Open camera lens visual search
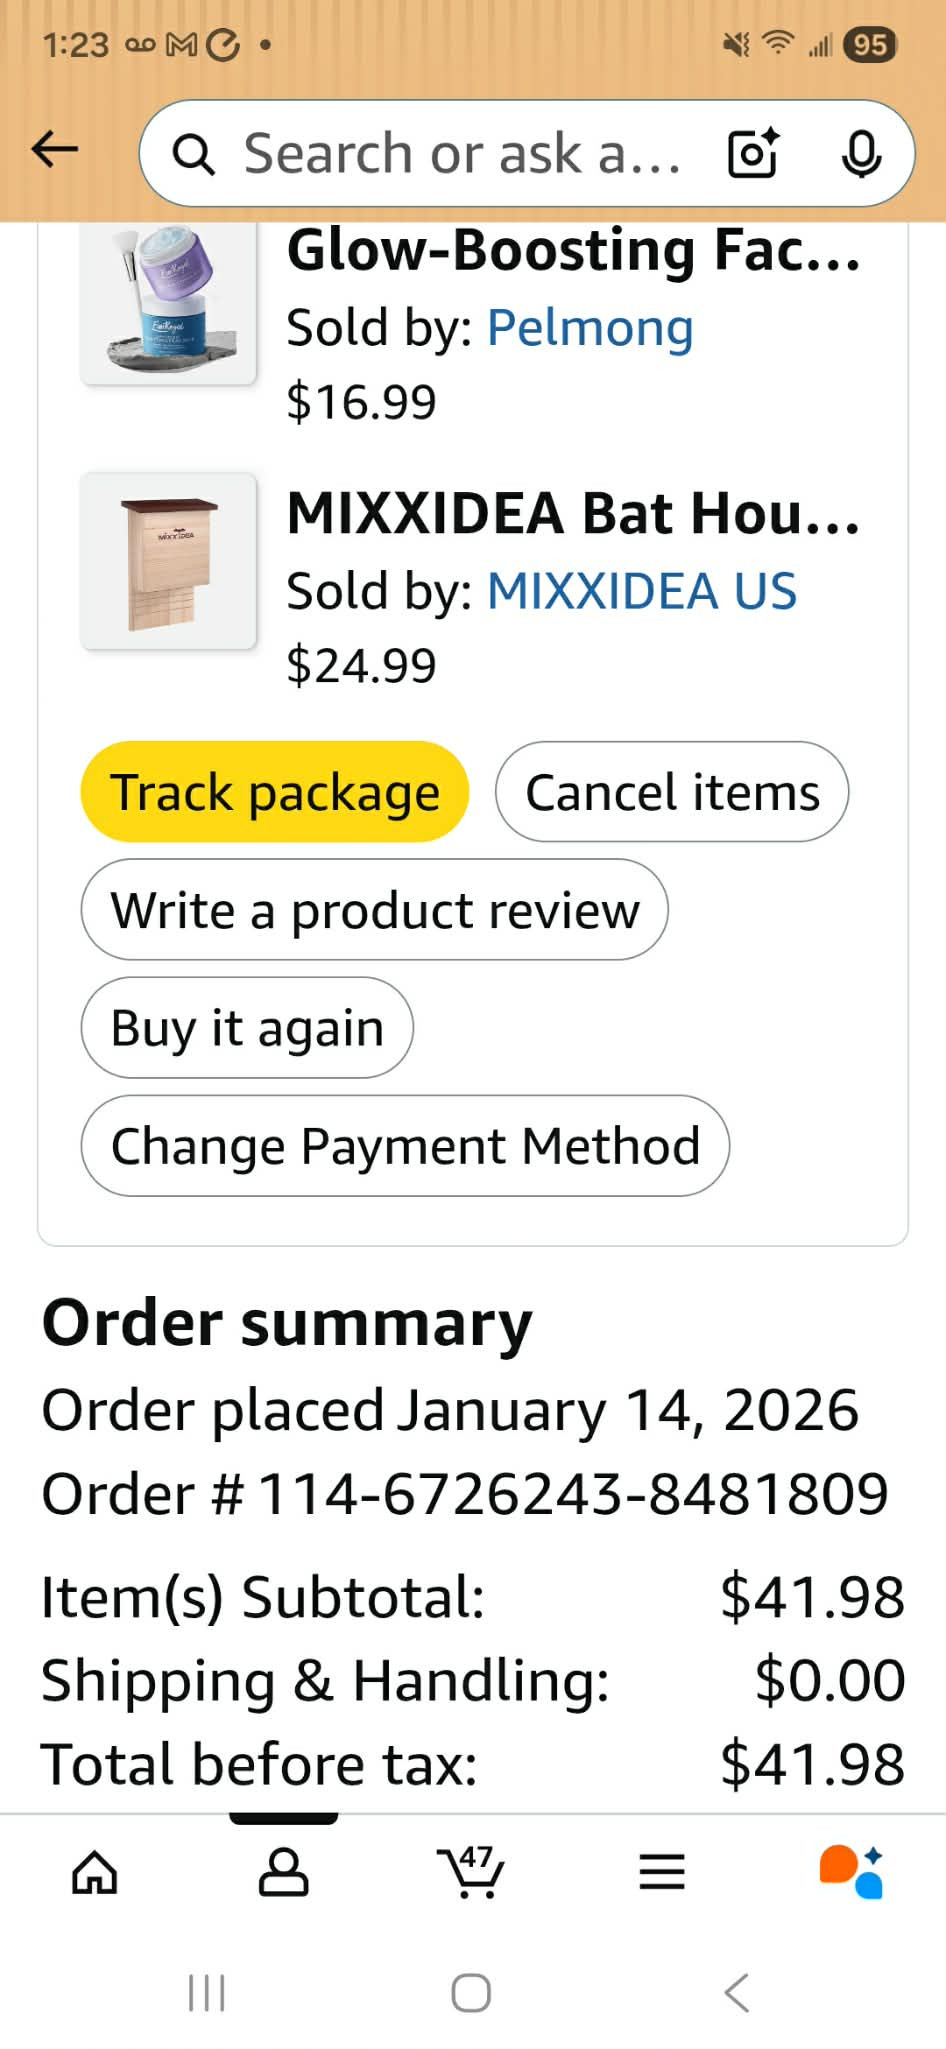 (752, 154)
